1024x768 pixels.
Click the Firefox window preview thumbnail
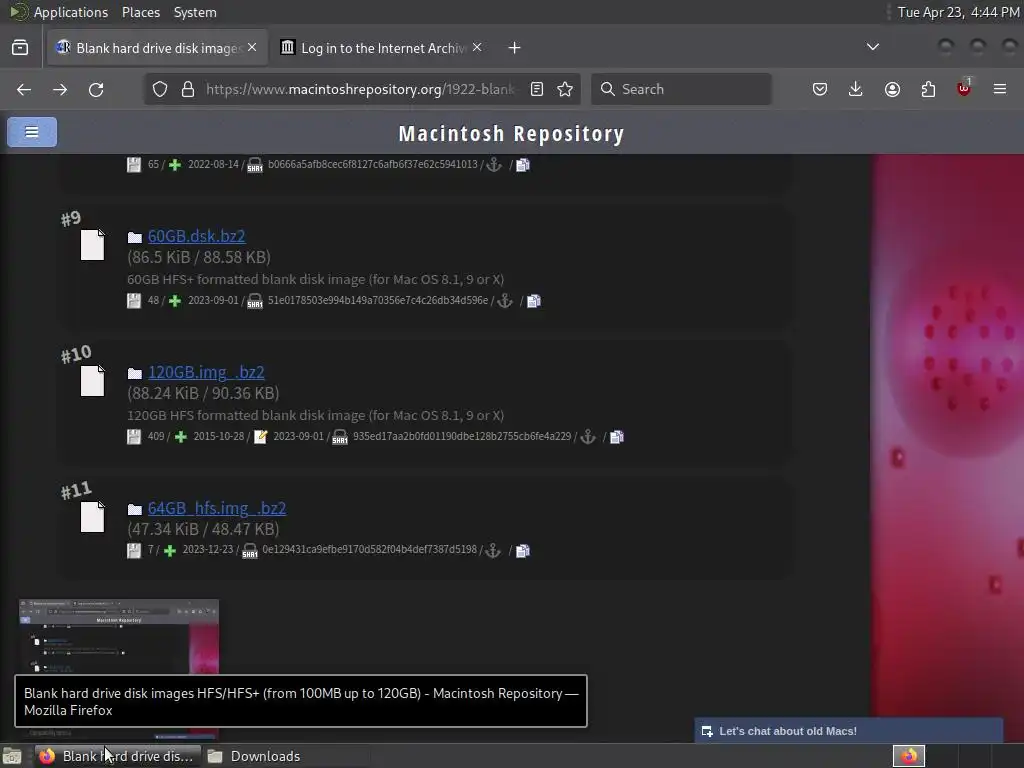(x=119, y=637)
